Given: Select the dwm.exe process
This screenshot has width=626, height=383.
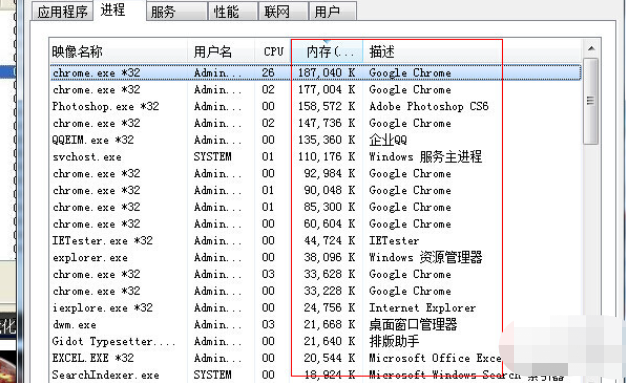Looking at the screenshot, I should point(315,324).
